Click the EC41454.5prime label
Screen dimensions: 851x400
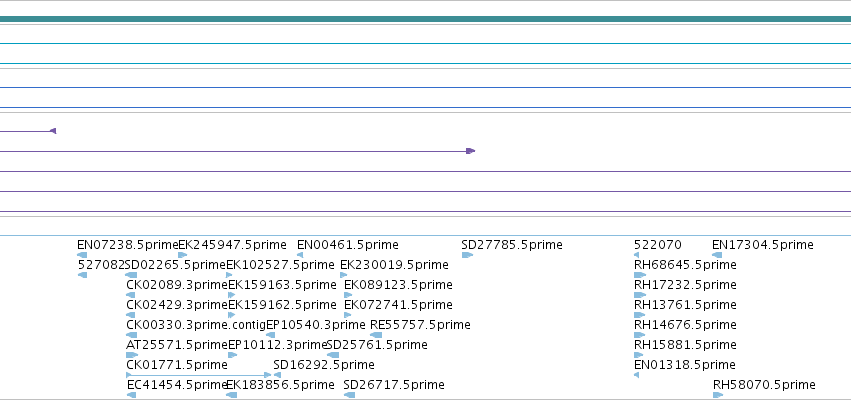coord(177,385)
